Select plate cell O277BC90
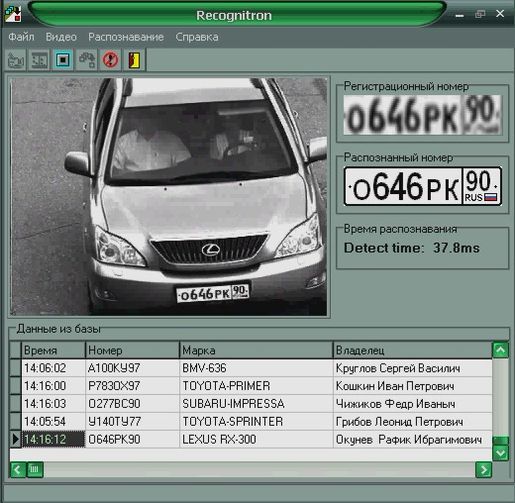Screen dimensions: 515x503 (x=132, y=404)
